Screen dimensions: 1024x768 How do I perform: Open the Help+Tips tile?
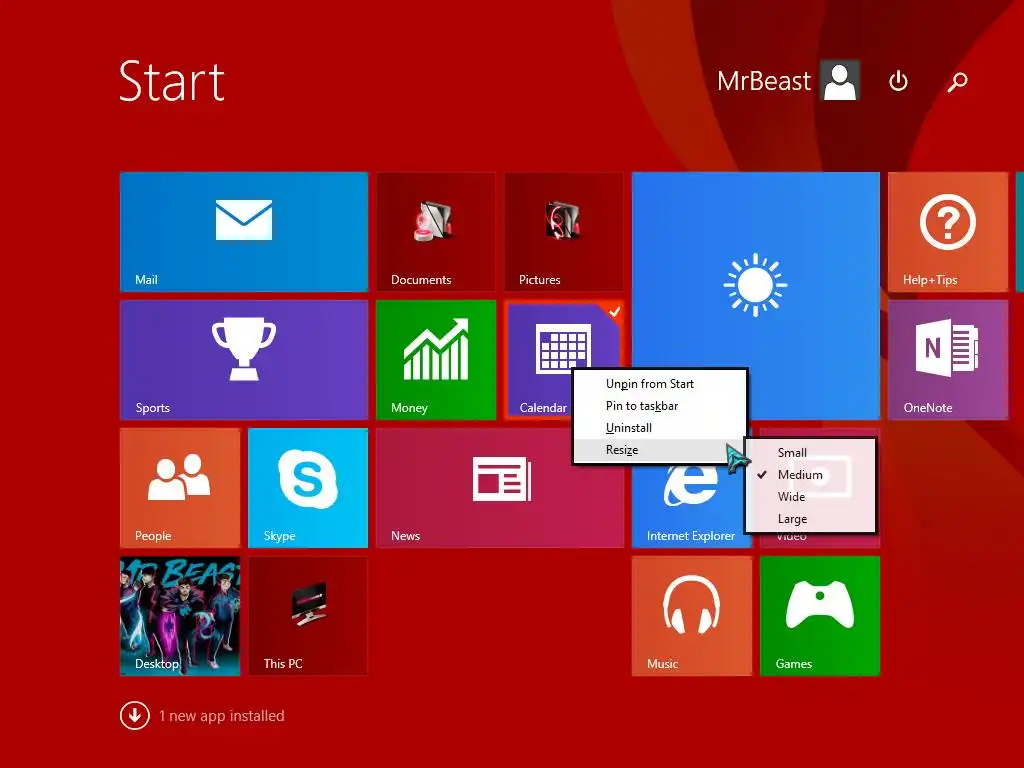948,231
